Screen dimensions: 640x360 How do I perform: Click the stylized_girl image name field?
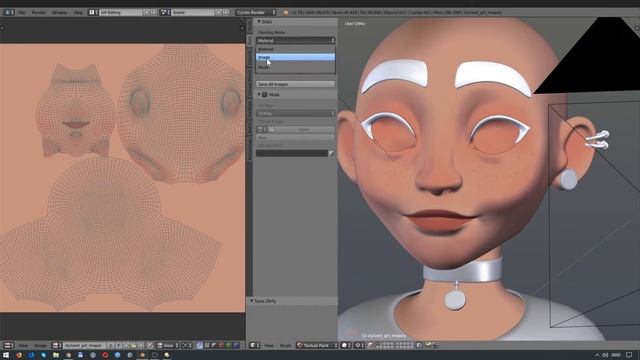(x=84, y=345)
